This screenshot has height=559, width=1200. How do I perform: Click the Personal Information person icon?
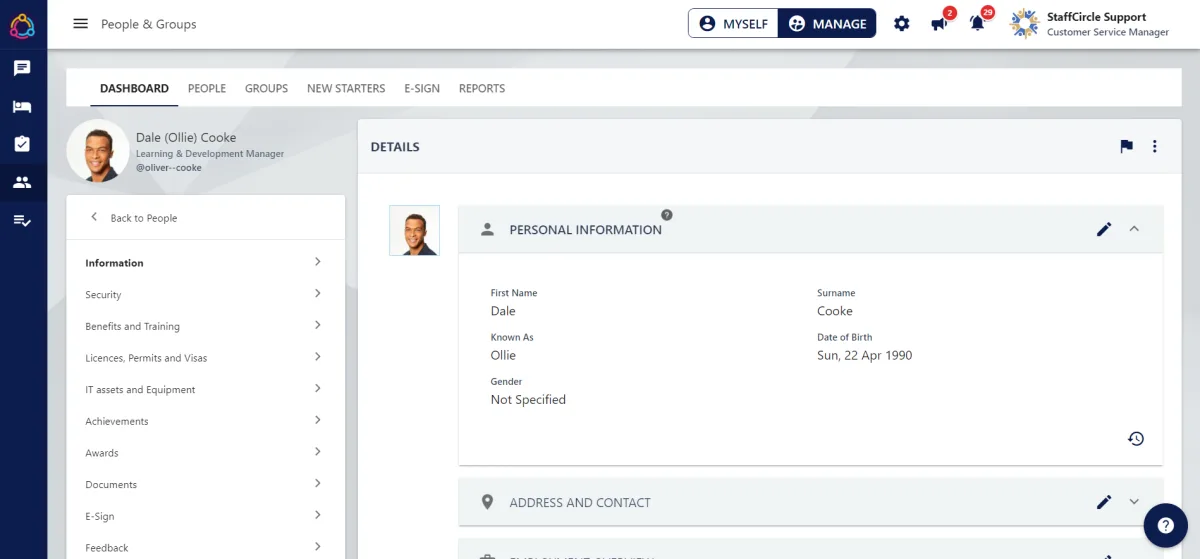click(x=488, y=229)
